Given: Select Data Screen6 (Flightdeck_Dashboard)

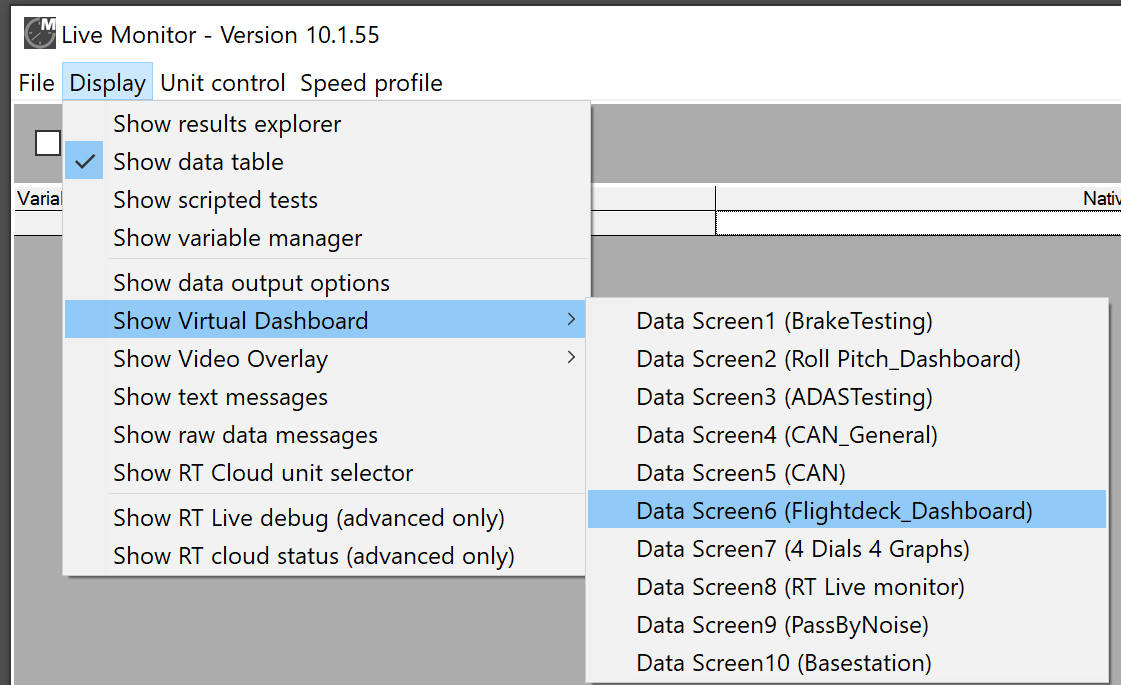Looking at the screenshot, I should point(834,511).
